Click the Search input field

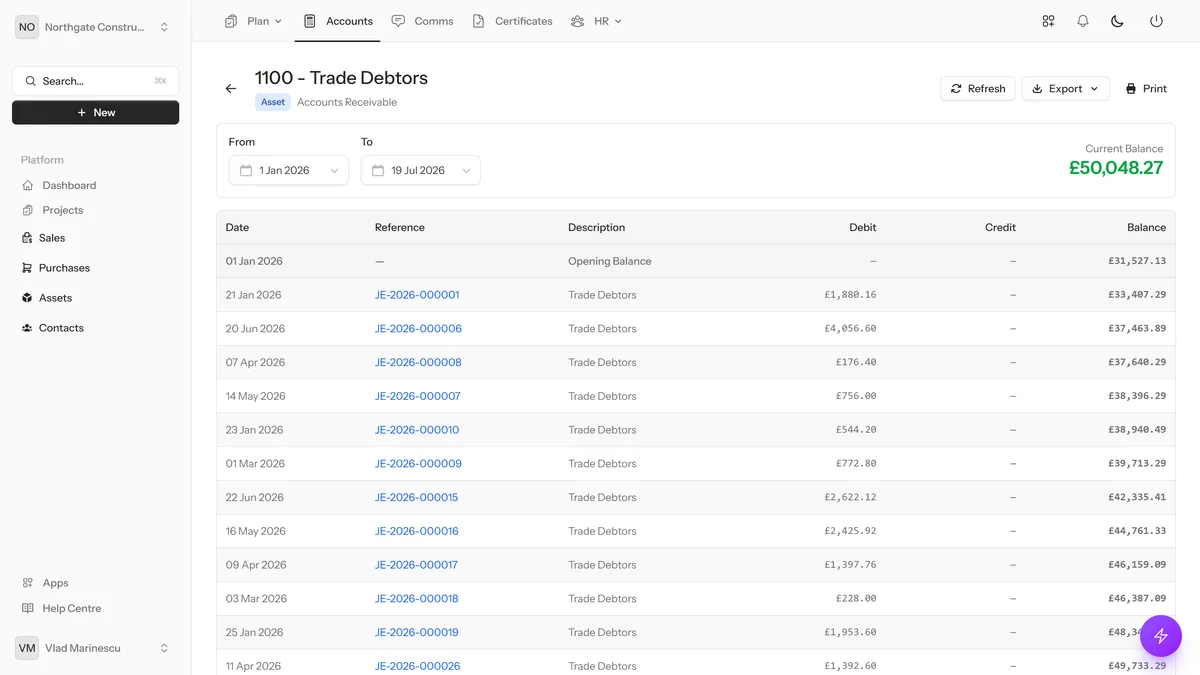click(96, 81)
